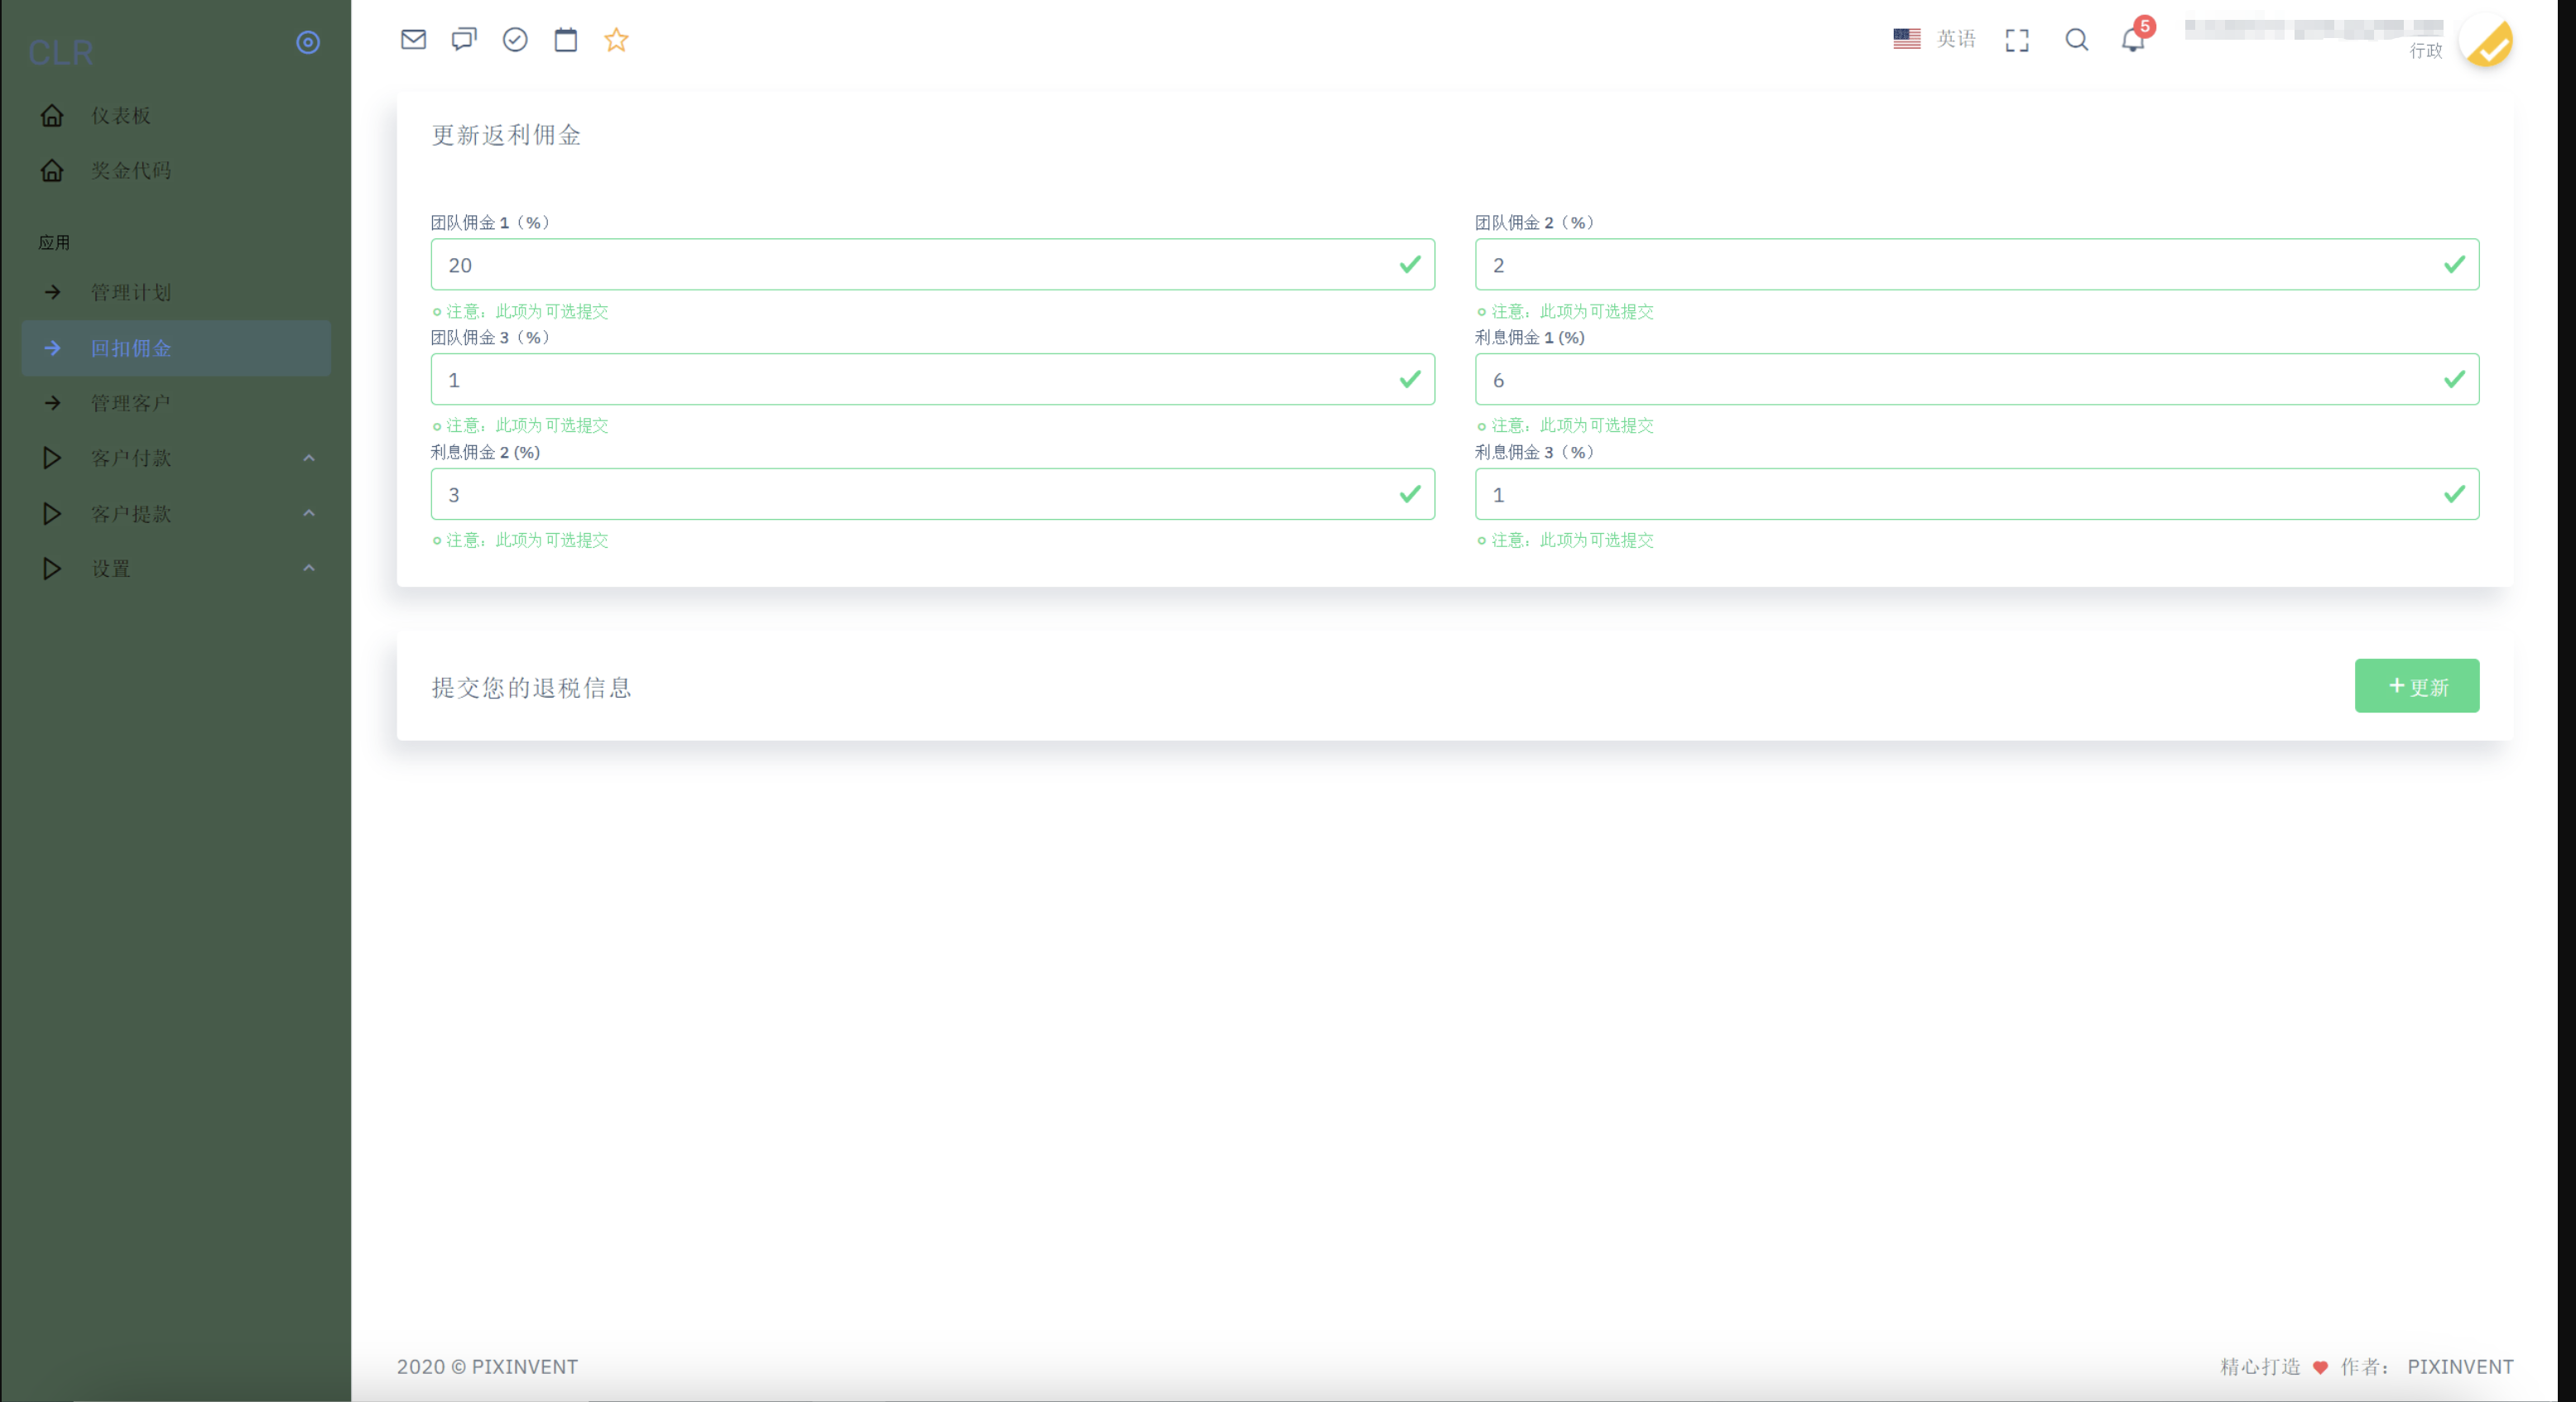Open 管理计划 menu item
Screen dimensions: 2576x1402
point(176,292)
